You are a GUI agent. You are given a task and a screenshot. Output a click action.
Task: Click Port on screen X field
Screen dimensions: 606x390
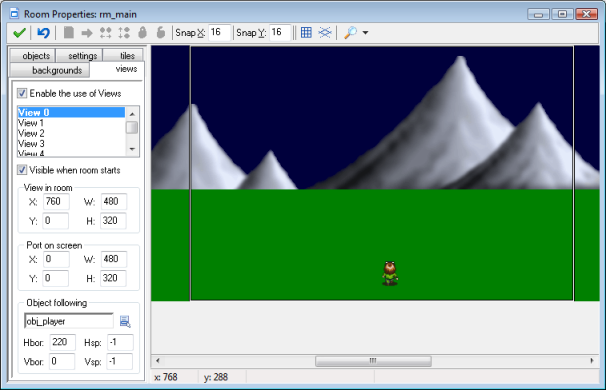pos(56,259)
